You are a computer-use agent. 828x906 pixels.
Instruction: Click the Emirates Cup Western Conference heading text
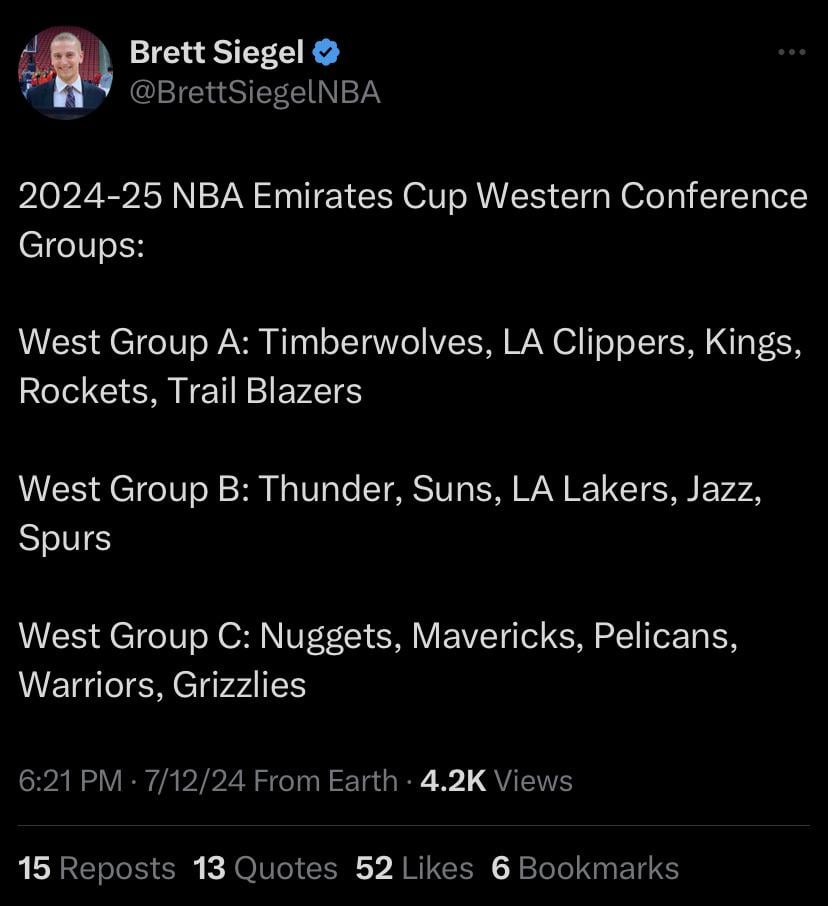pos(412,197)
